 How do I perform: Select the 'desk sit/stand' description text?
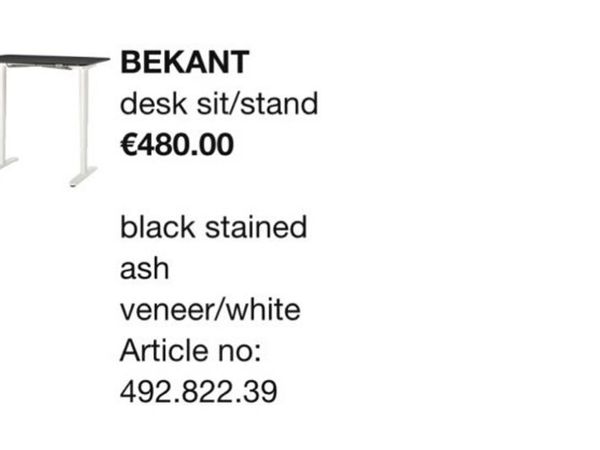pyautogui.click(x=219, y=103)
